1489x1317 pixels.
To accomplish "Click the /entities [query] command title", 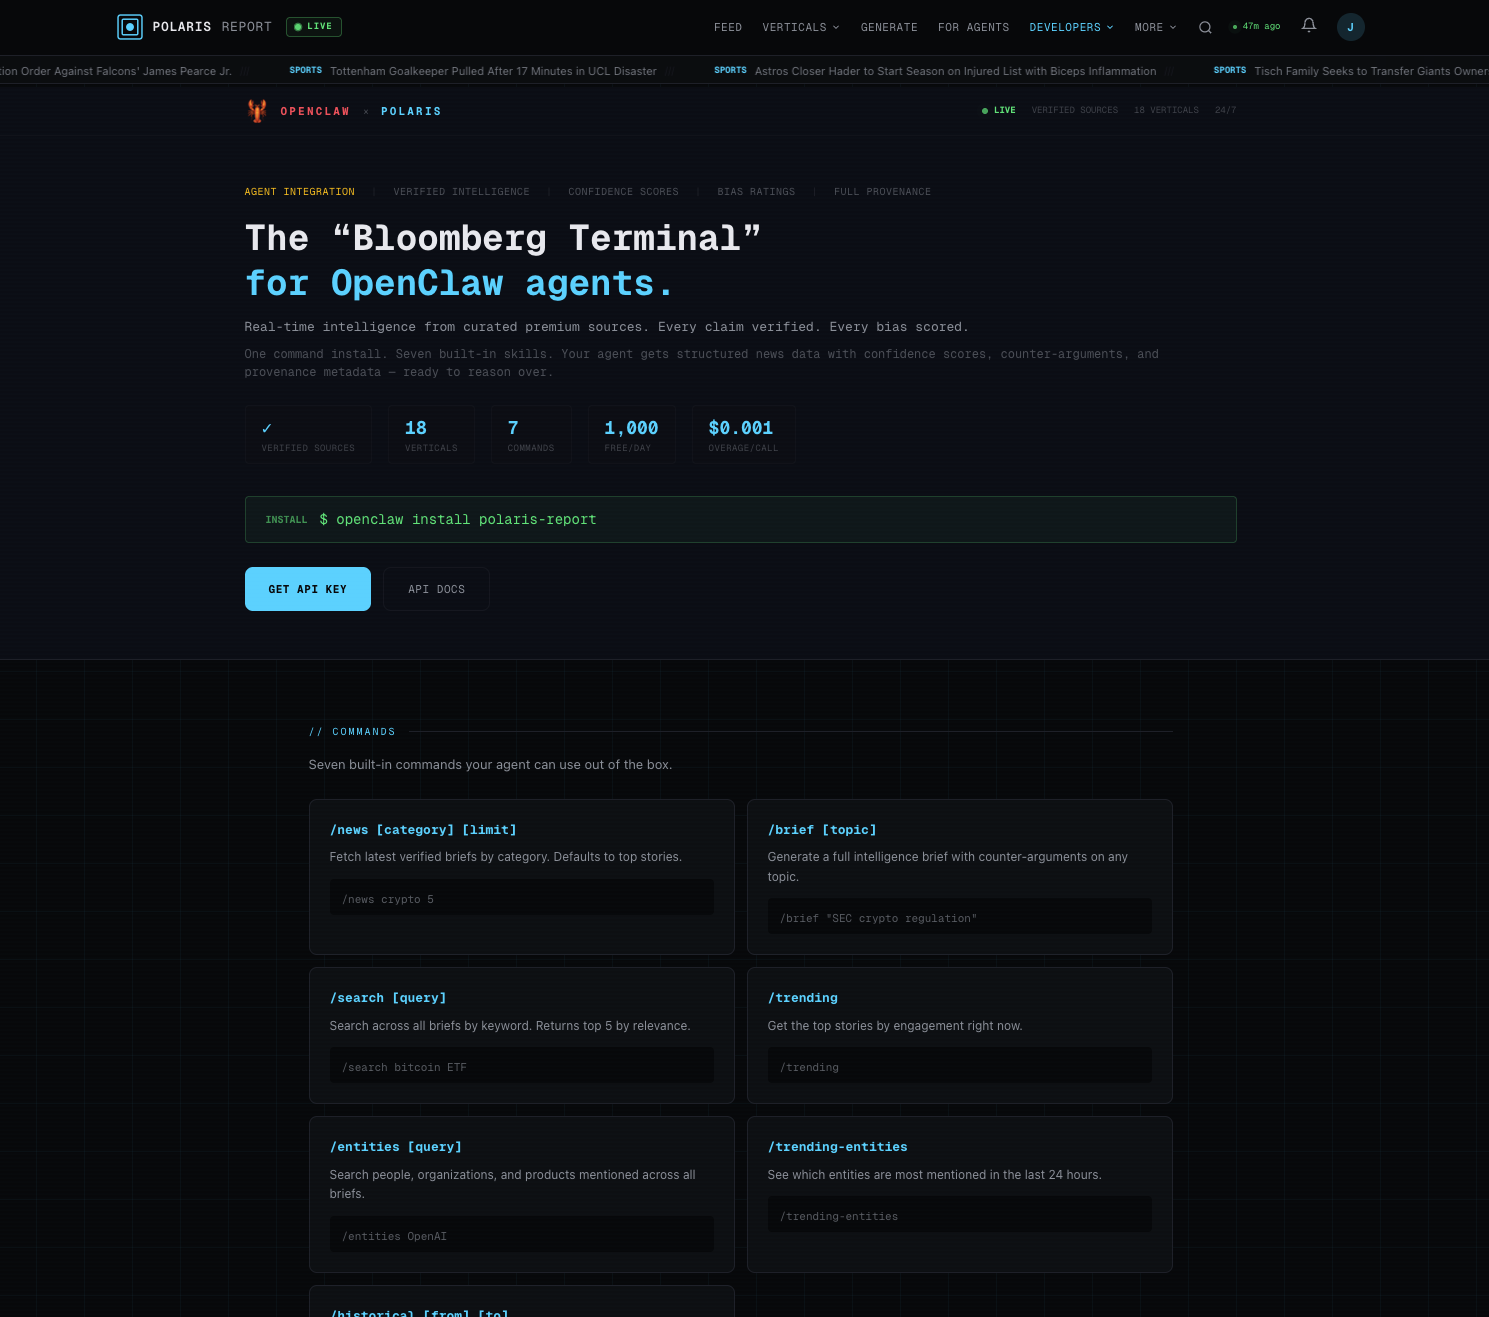I will coord(396,1147).
